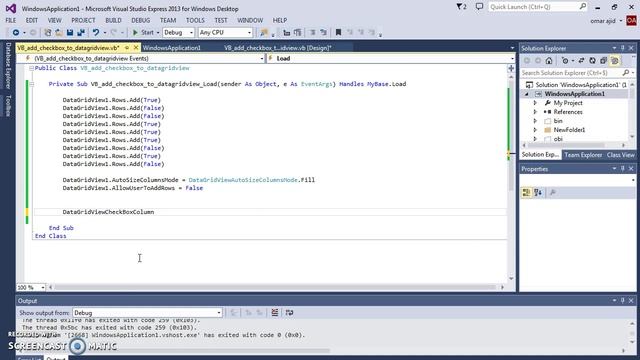Open the TOOLS menu
Screen dimensions: 640x360
pos(195,20)
